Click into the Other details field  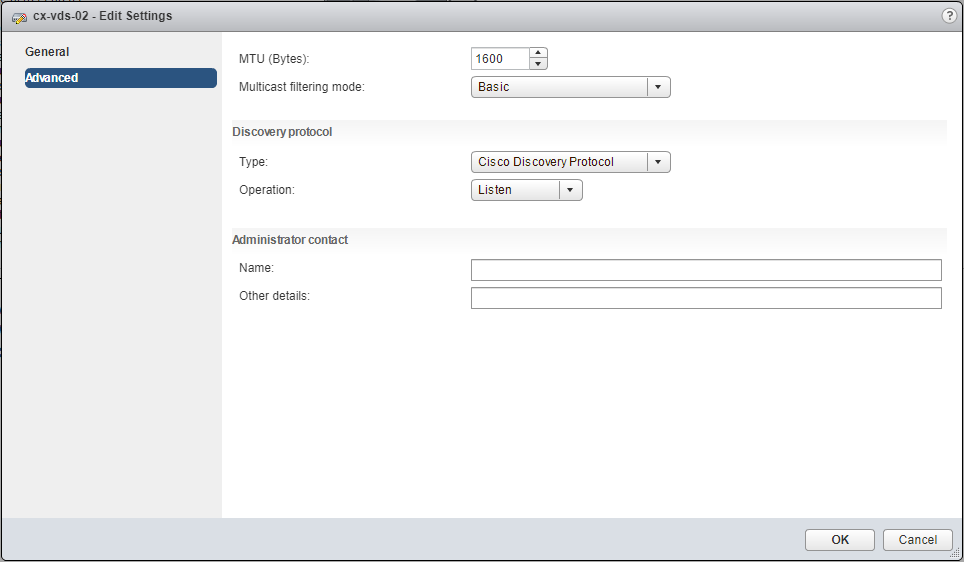pos(706,298)
